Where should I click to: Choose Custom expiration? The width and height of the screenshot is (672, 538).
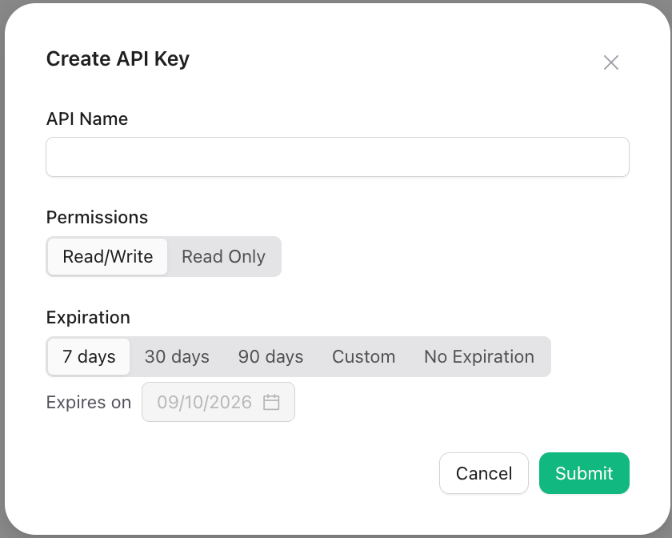(363, 357)
